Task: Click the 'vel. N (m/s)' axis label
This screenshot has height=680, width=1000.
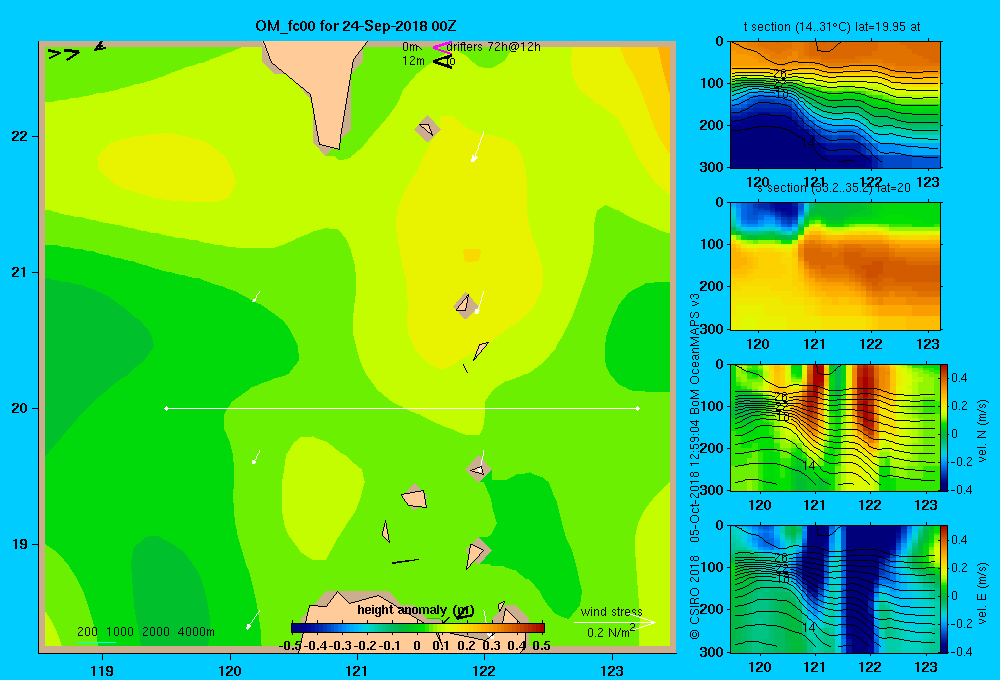Action: [x=983, y=431]
